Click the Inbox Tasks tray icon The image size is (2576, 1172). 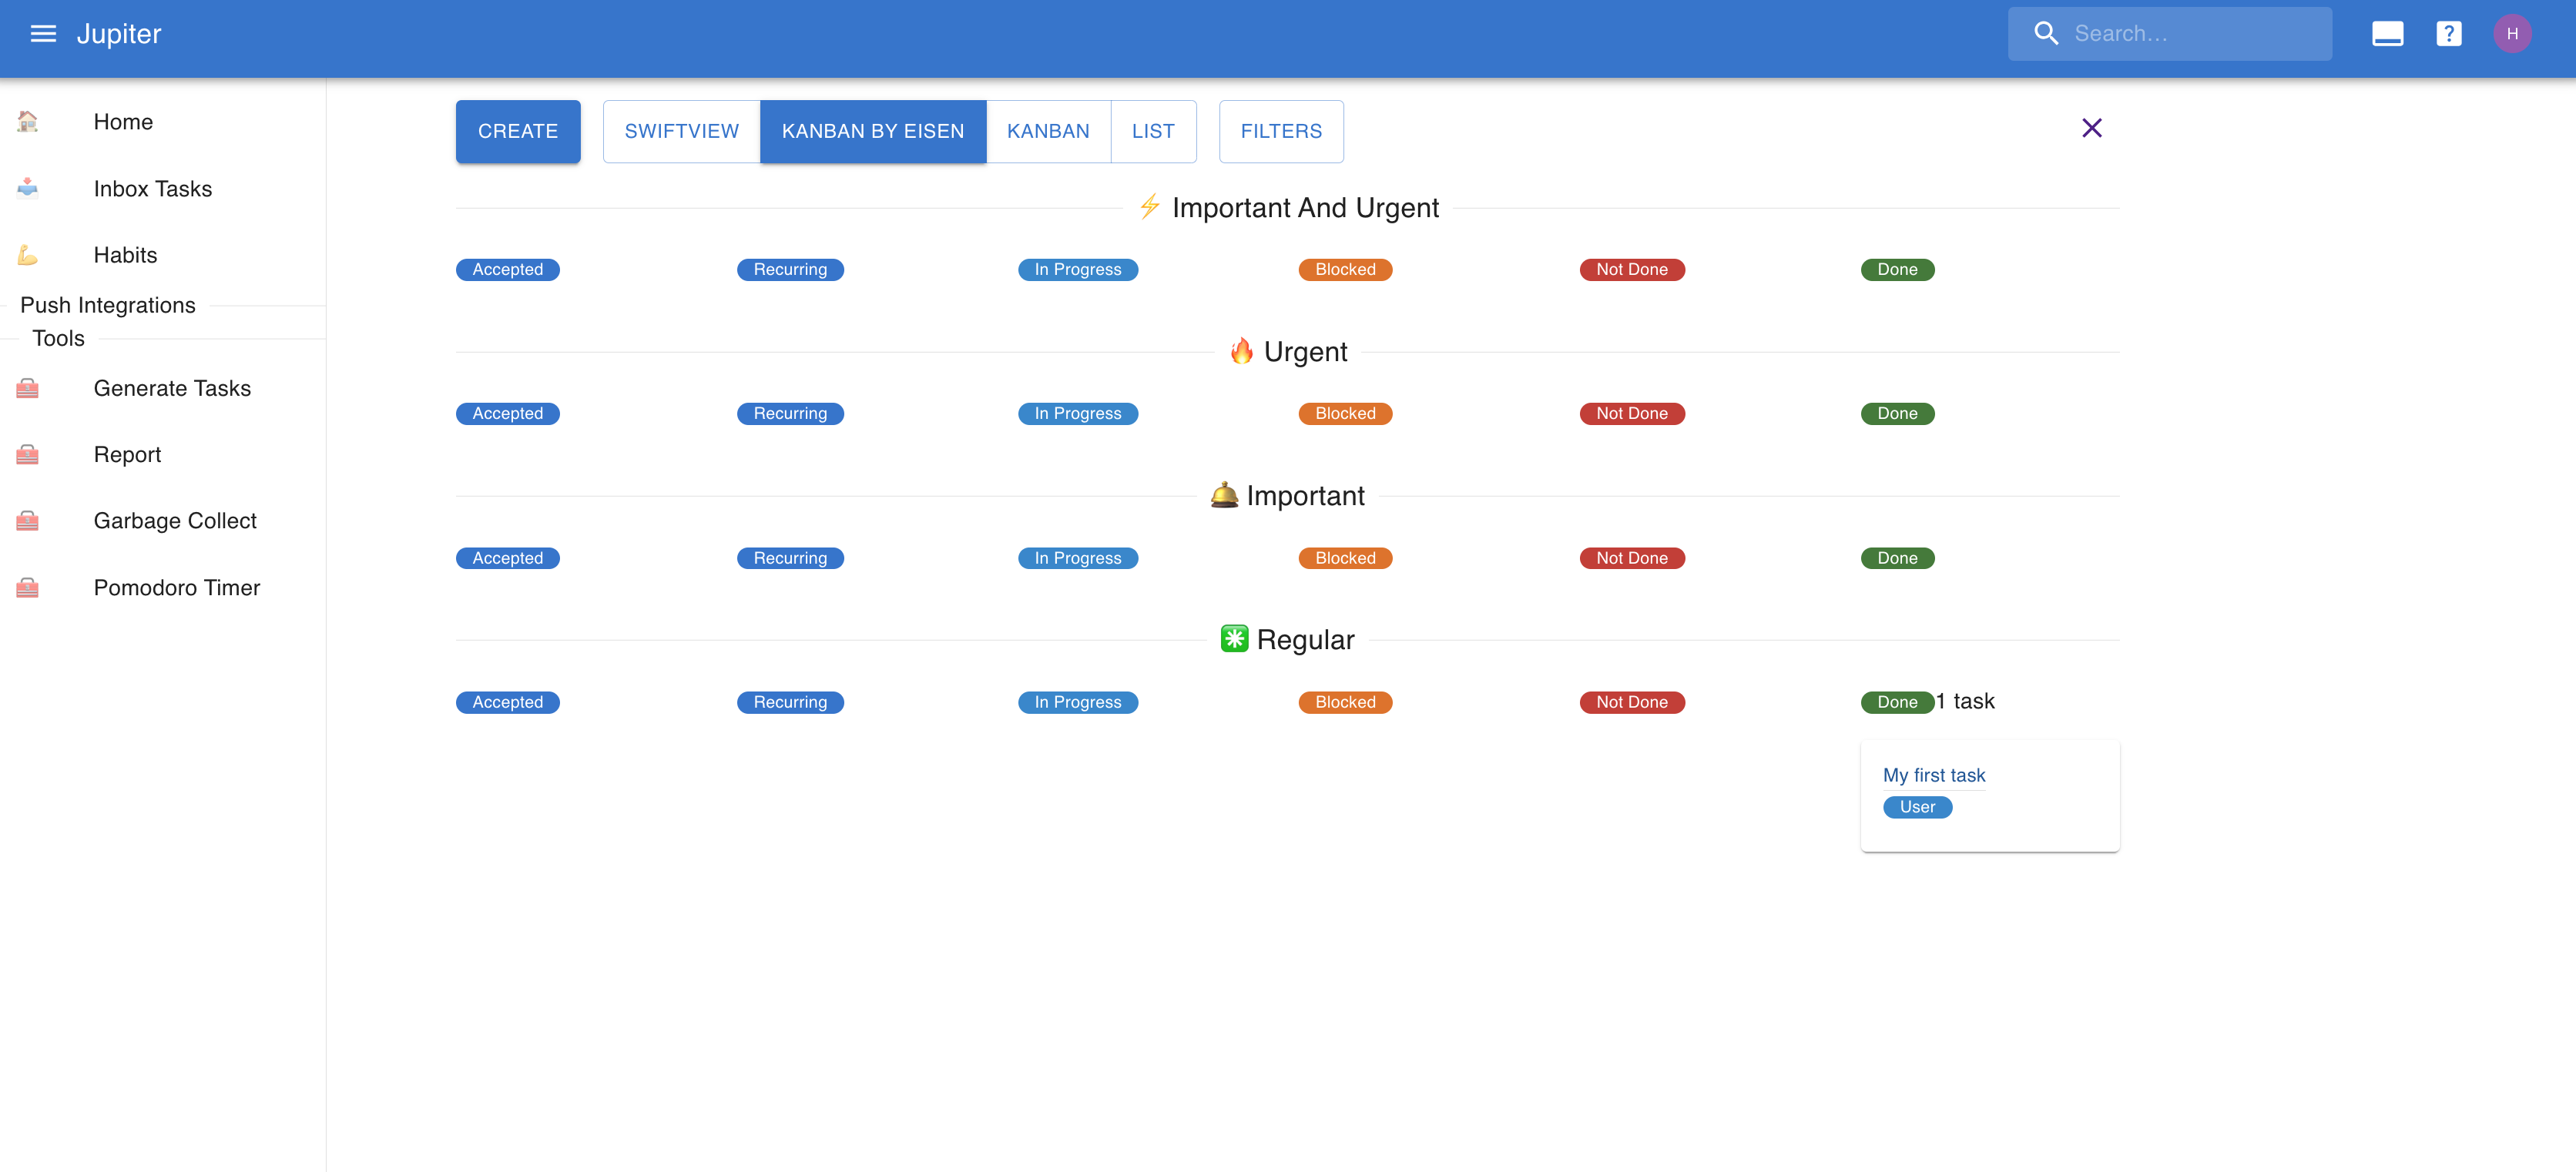point(28,188)
